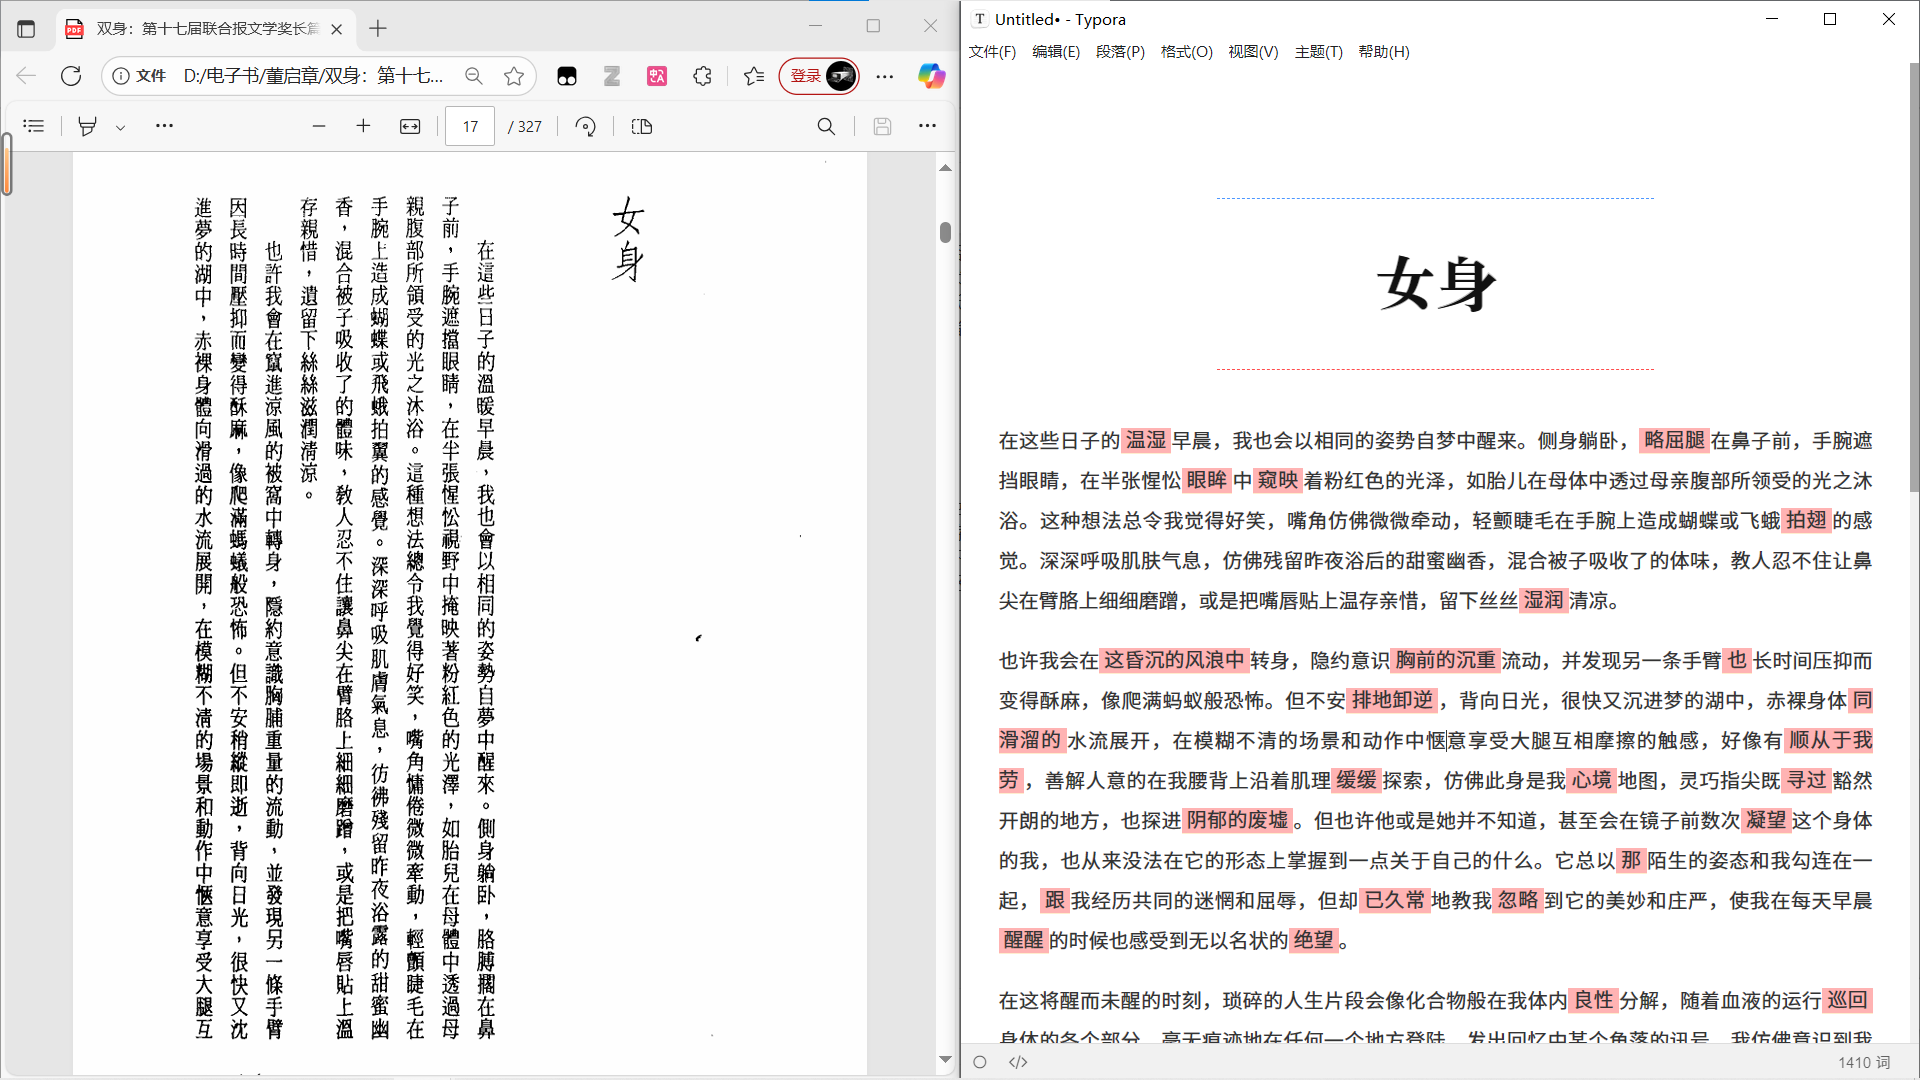Screen dimensions: 1920x1080
Task: Open word count 1410 词 details
Action: [x=1863, y=1062]
